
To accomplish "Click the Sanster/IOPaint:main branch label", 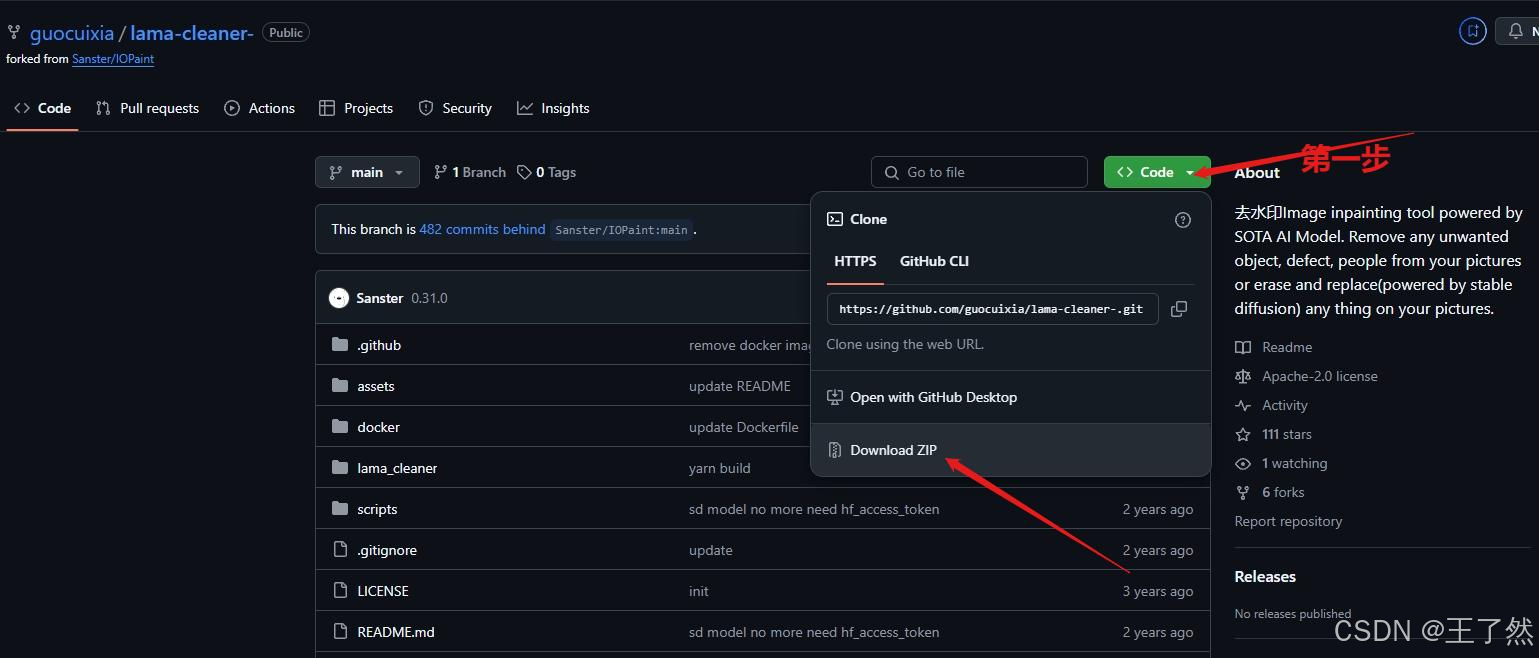I will (x=621, y=229).
